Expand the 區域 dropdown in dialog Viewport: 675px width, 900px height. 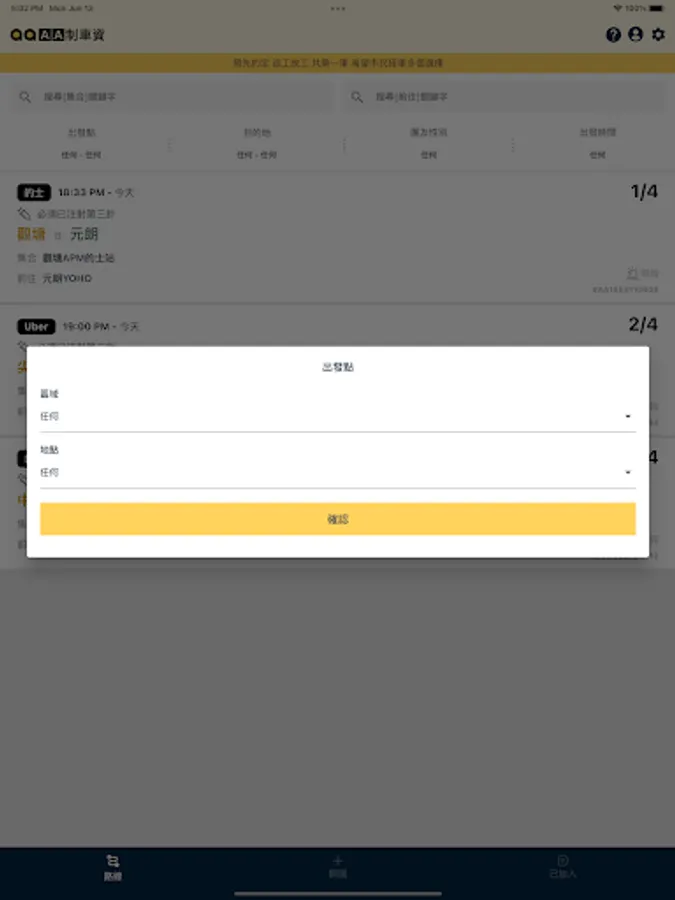(x=338, y=416)
